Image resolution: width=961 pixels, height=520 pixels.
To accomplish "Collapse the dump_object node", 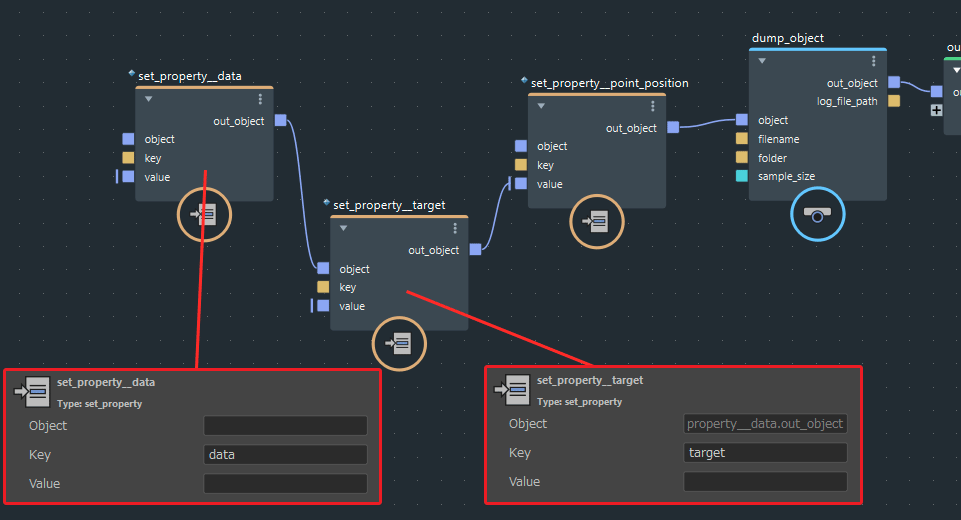I will [x=762, y=61].
